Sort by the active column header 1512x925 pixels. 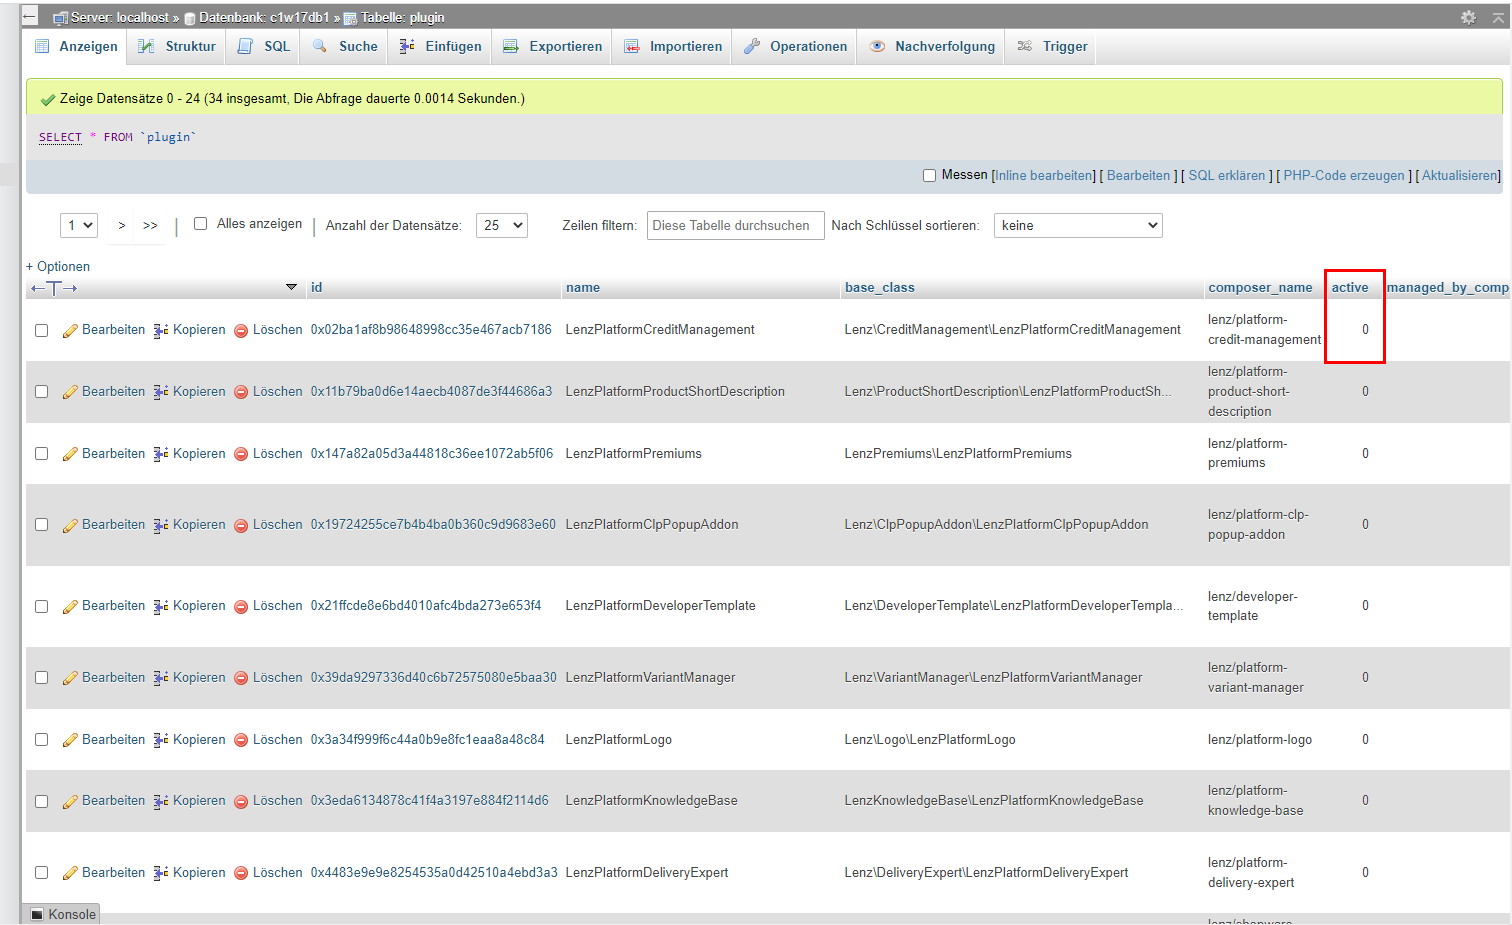click(1349, 288)
